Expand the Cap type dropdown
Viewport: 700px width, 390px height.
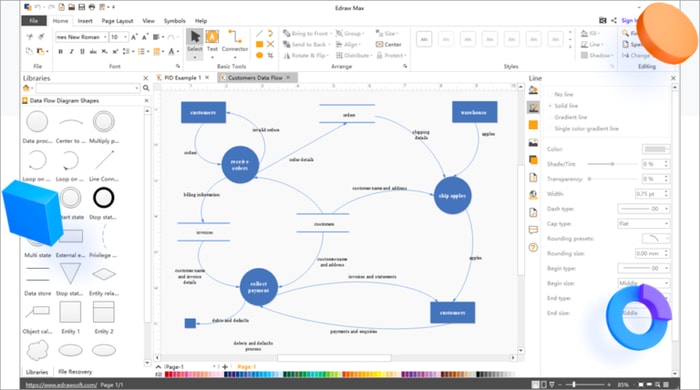644,224
